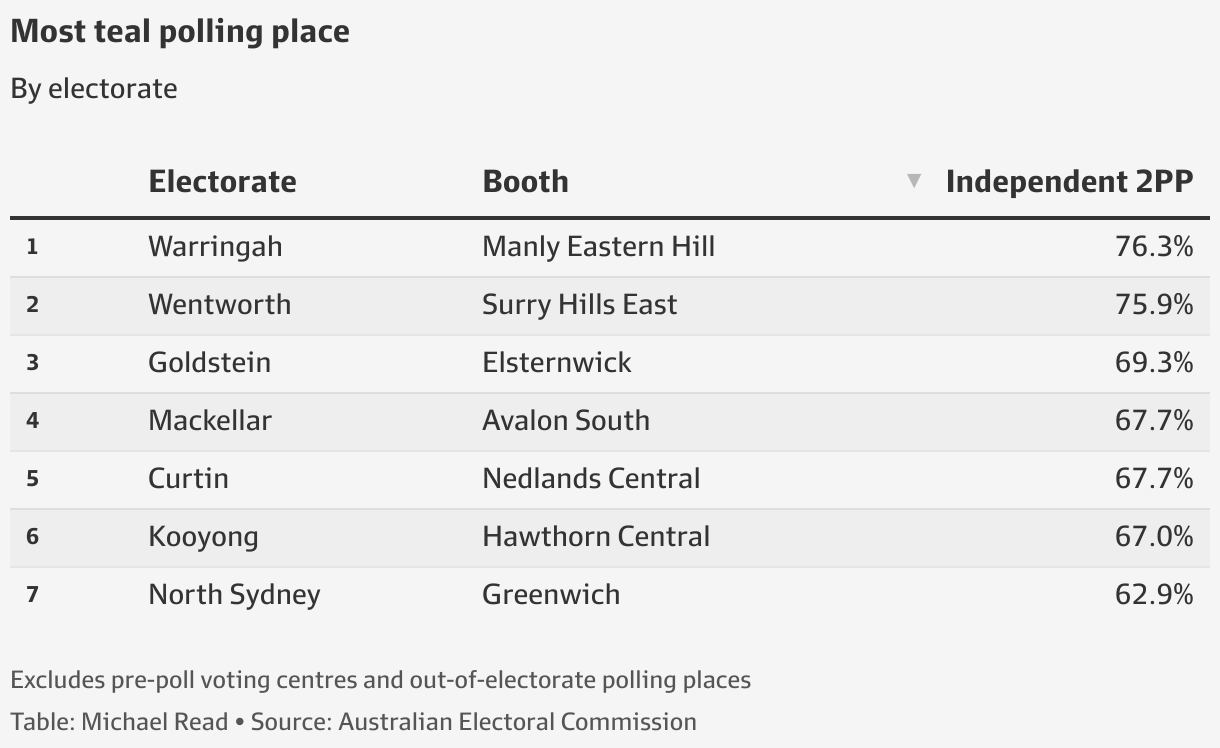
Task: Select the Curtin row entry
Action: pyautogui.click(x=610, y=478)
